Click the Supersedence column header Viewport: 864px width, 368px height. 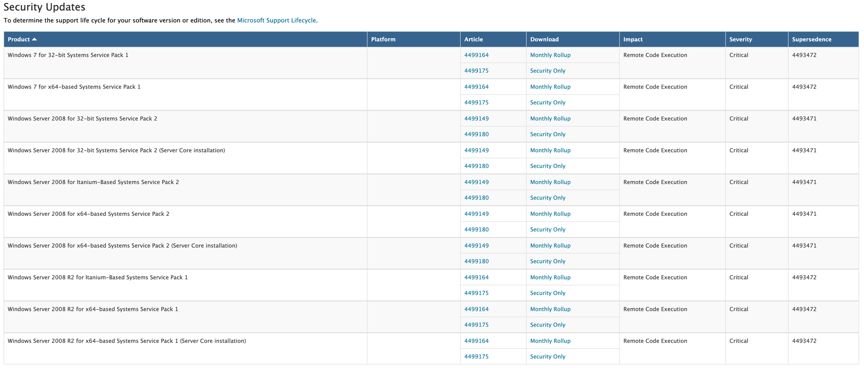point(824,40)
